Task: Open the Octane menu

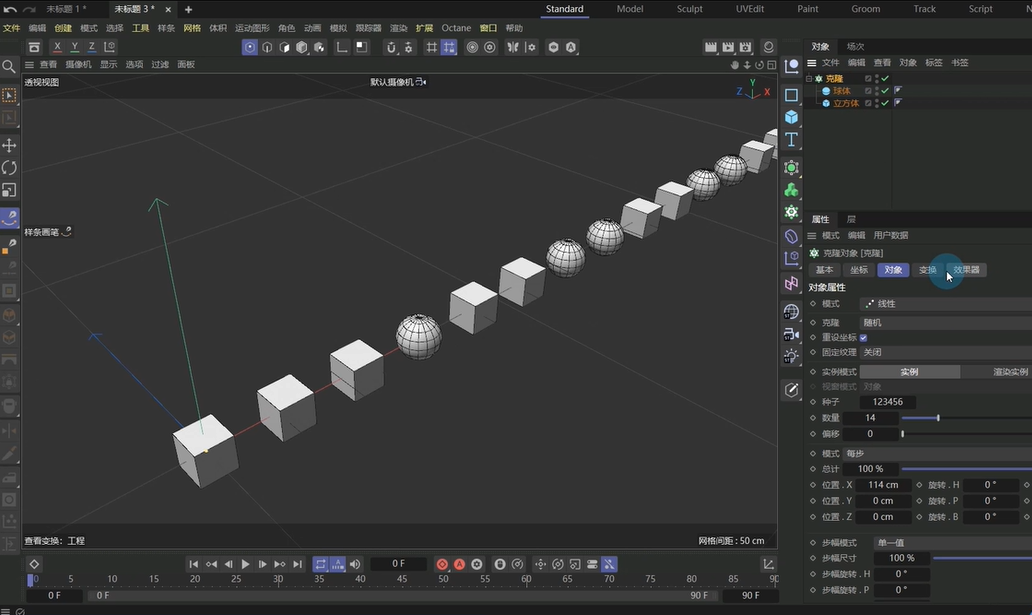Action: (456, 28)
